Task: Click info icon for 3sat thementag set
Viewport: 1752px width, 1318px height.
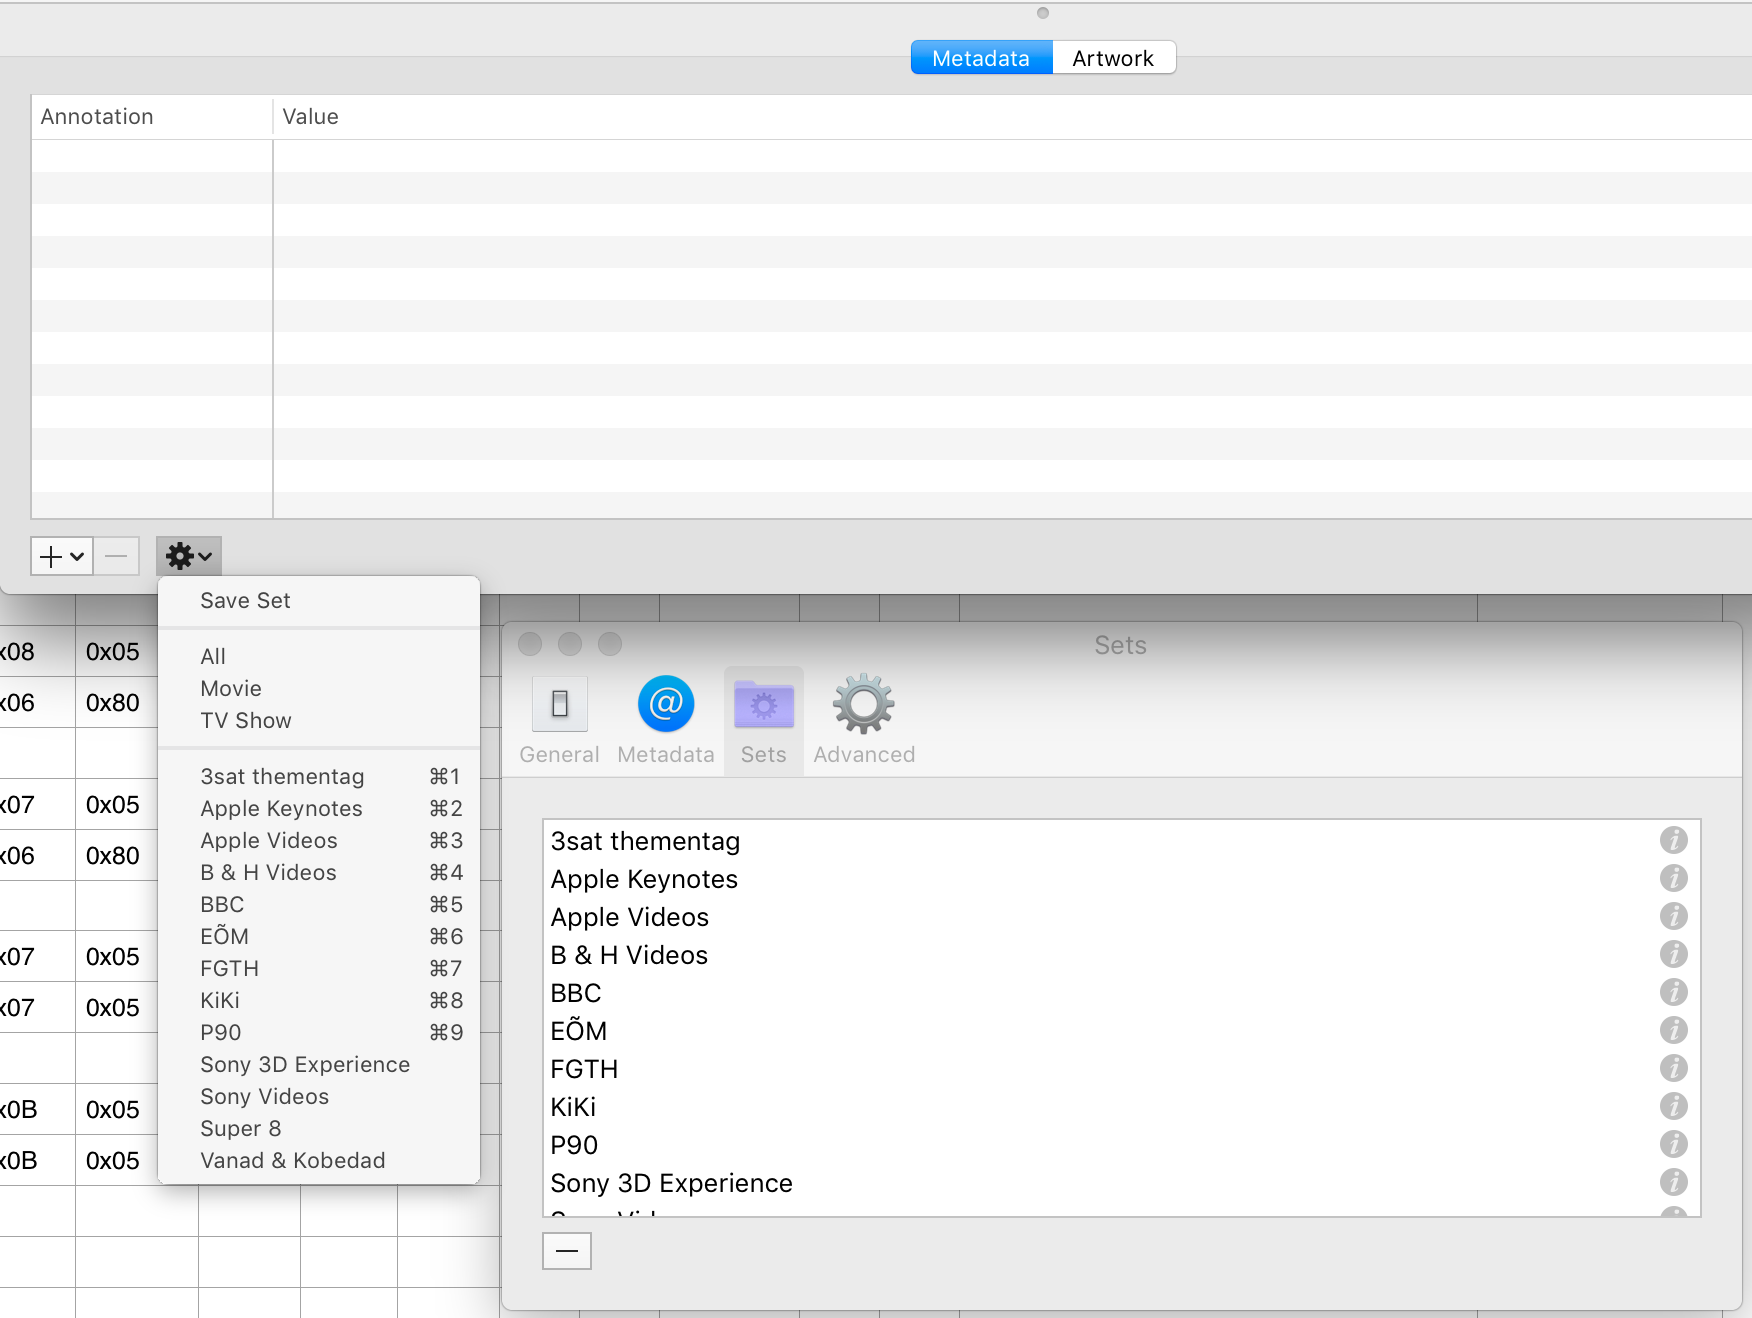Action: (1674, 840)
